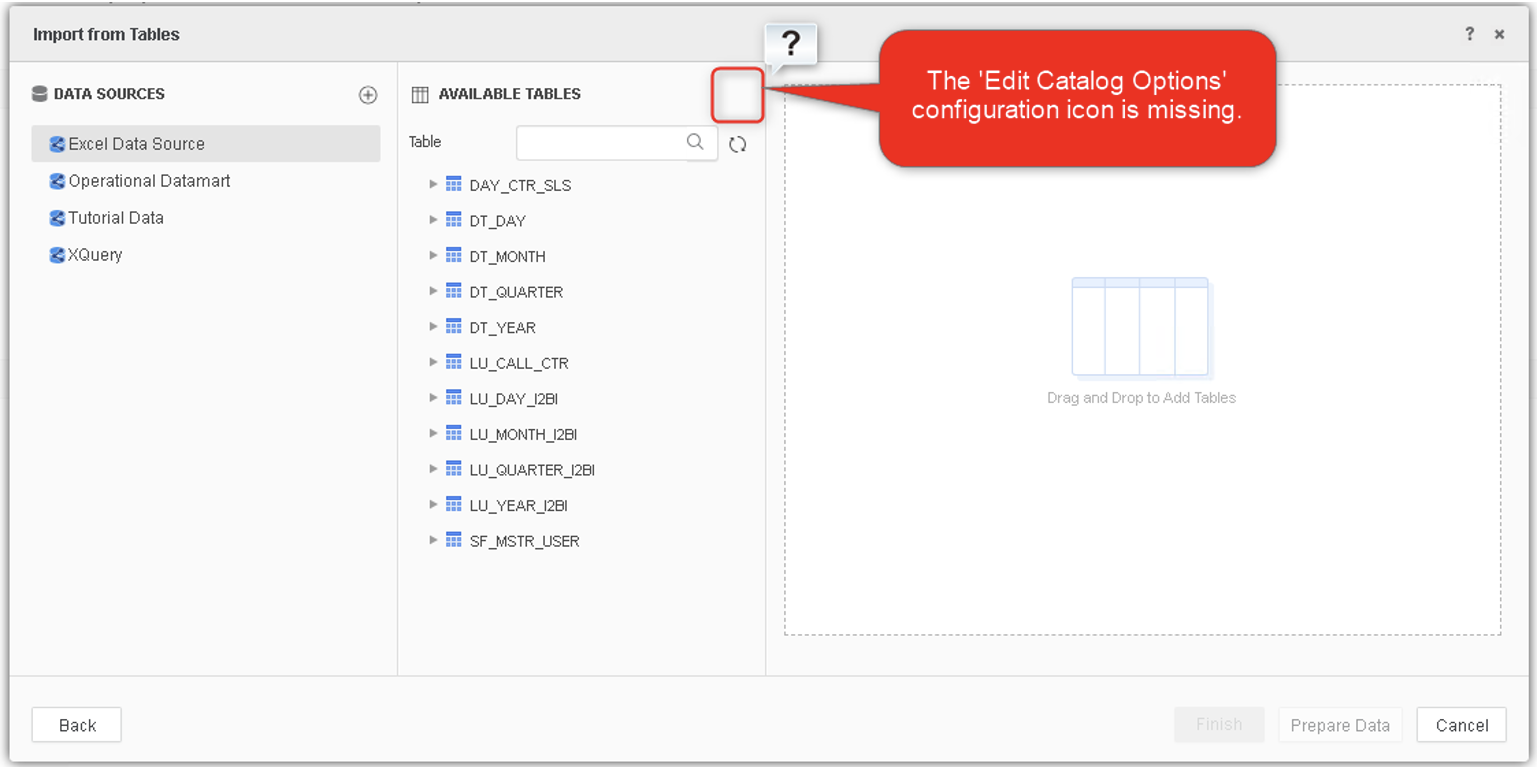Screen dimensions: 1538x772
Task: Click the add data source plus icon
Action: point(368,95)
